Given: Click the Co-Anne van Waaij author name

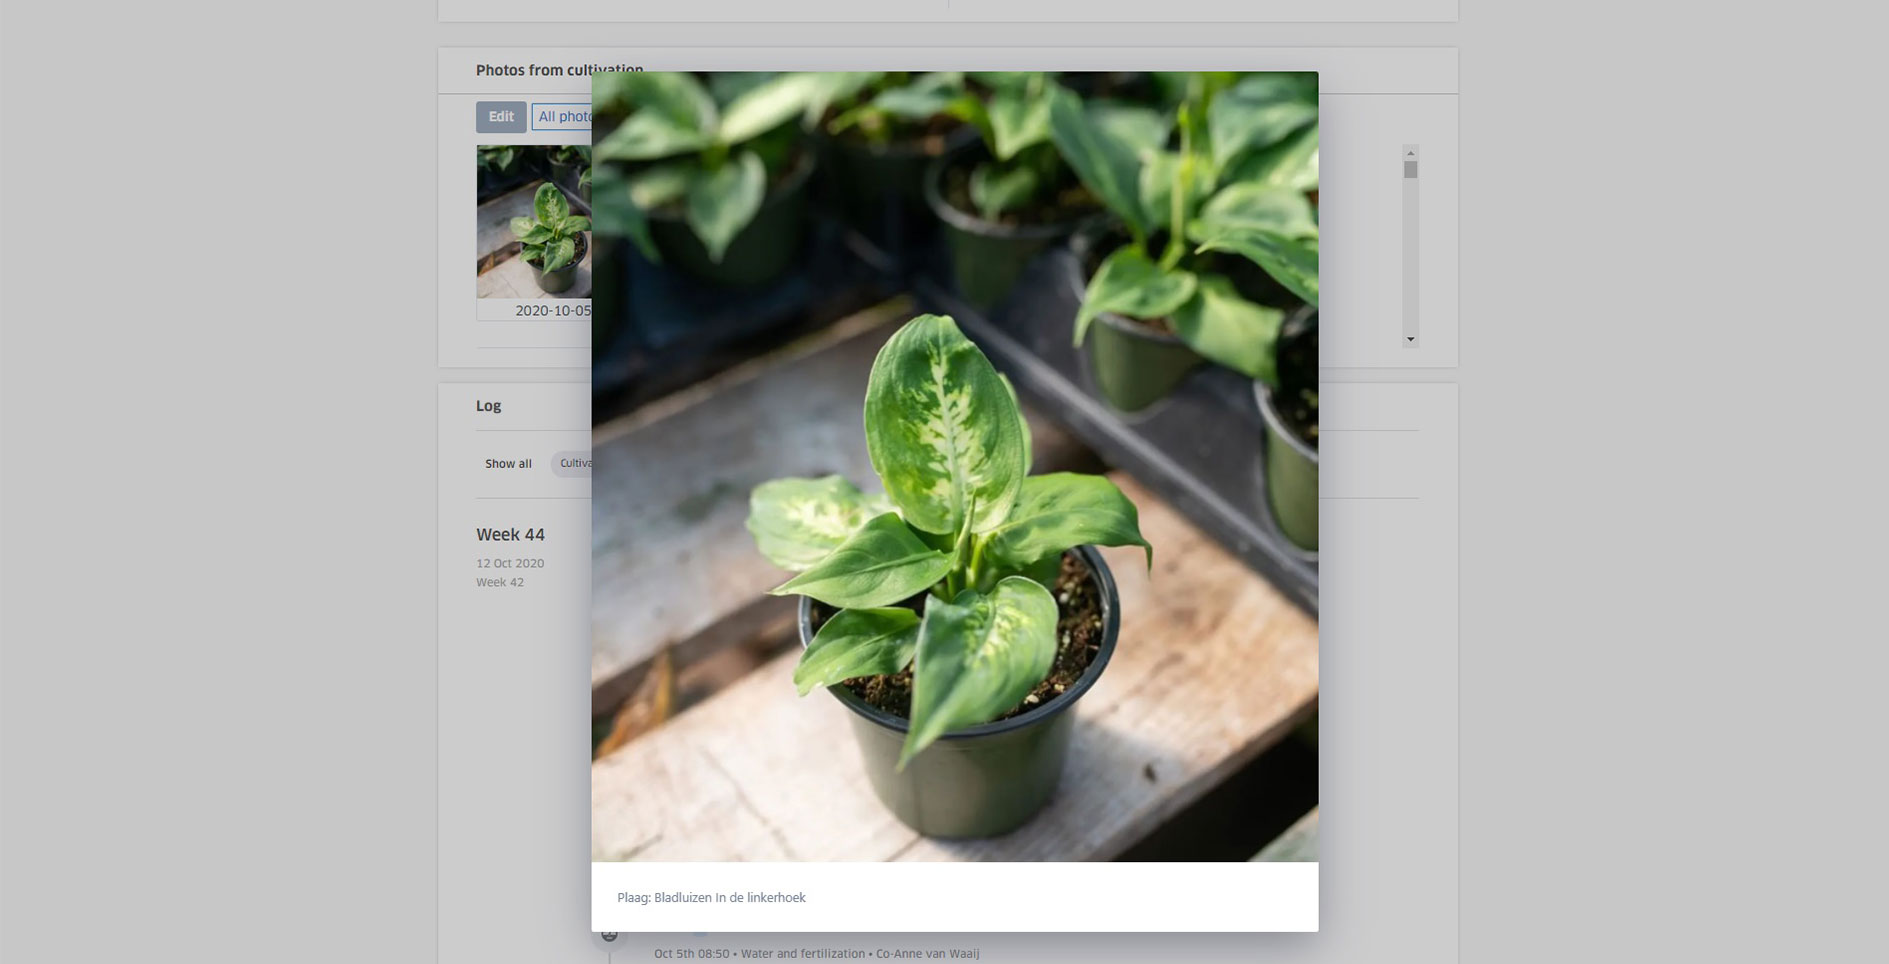Looking at the screenshot, I should click(927, 954).
